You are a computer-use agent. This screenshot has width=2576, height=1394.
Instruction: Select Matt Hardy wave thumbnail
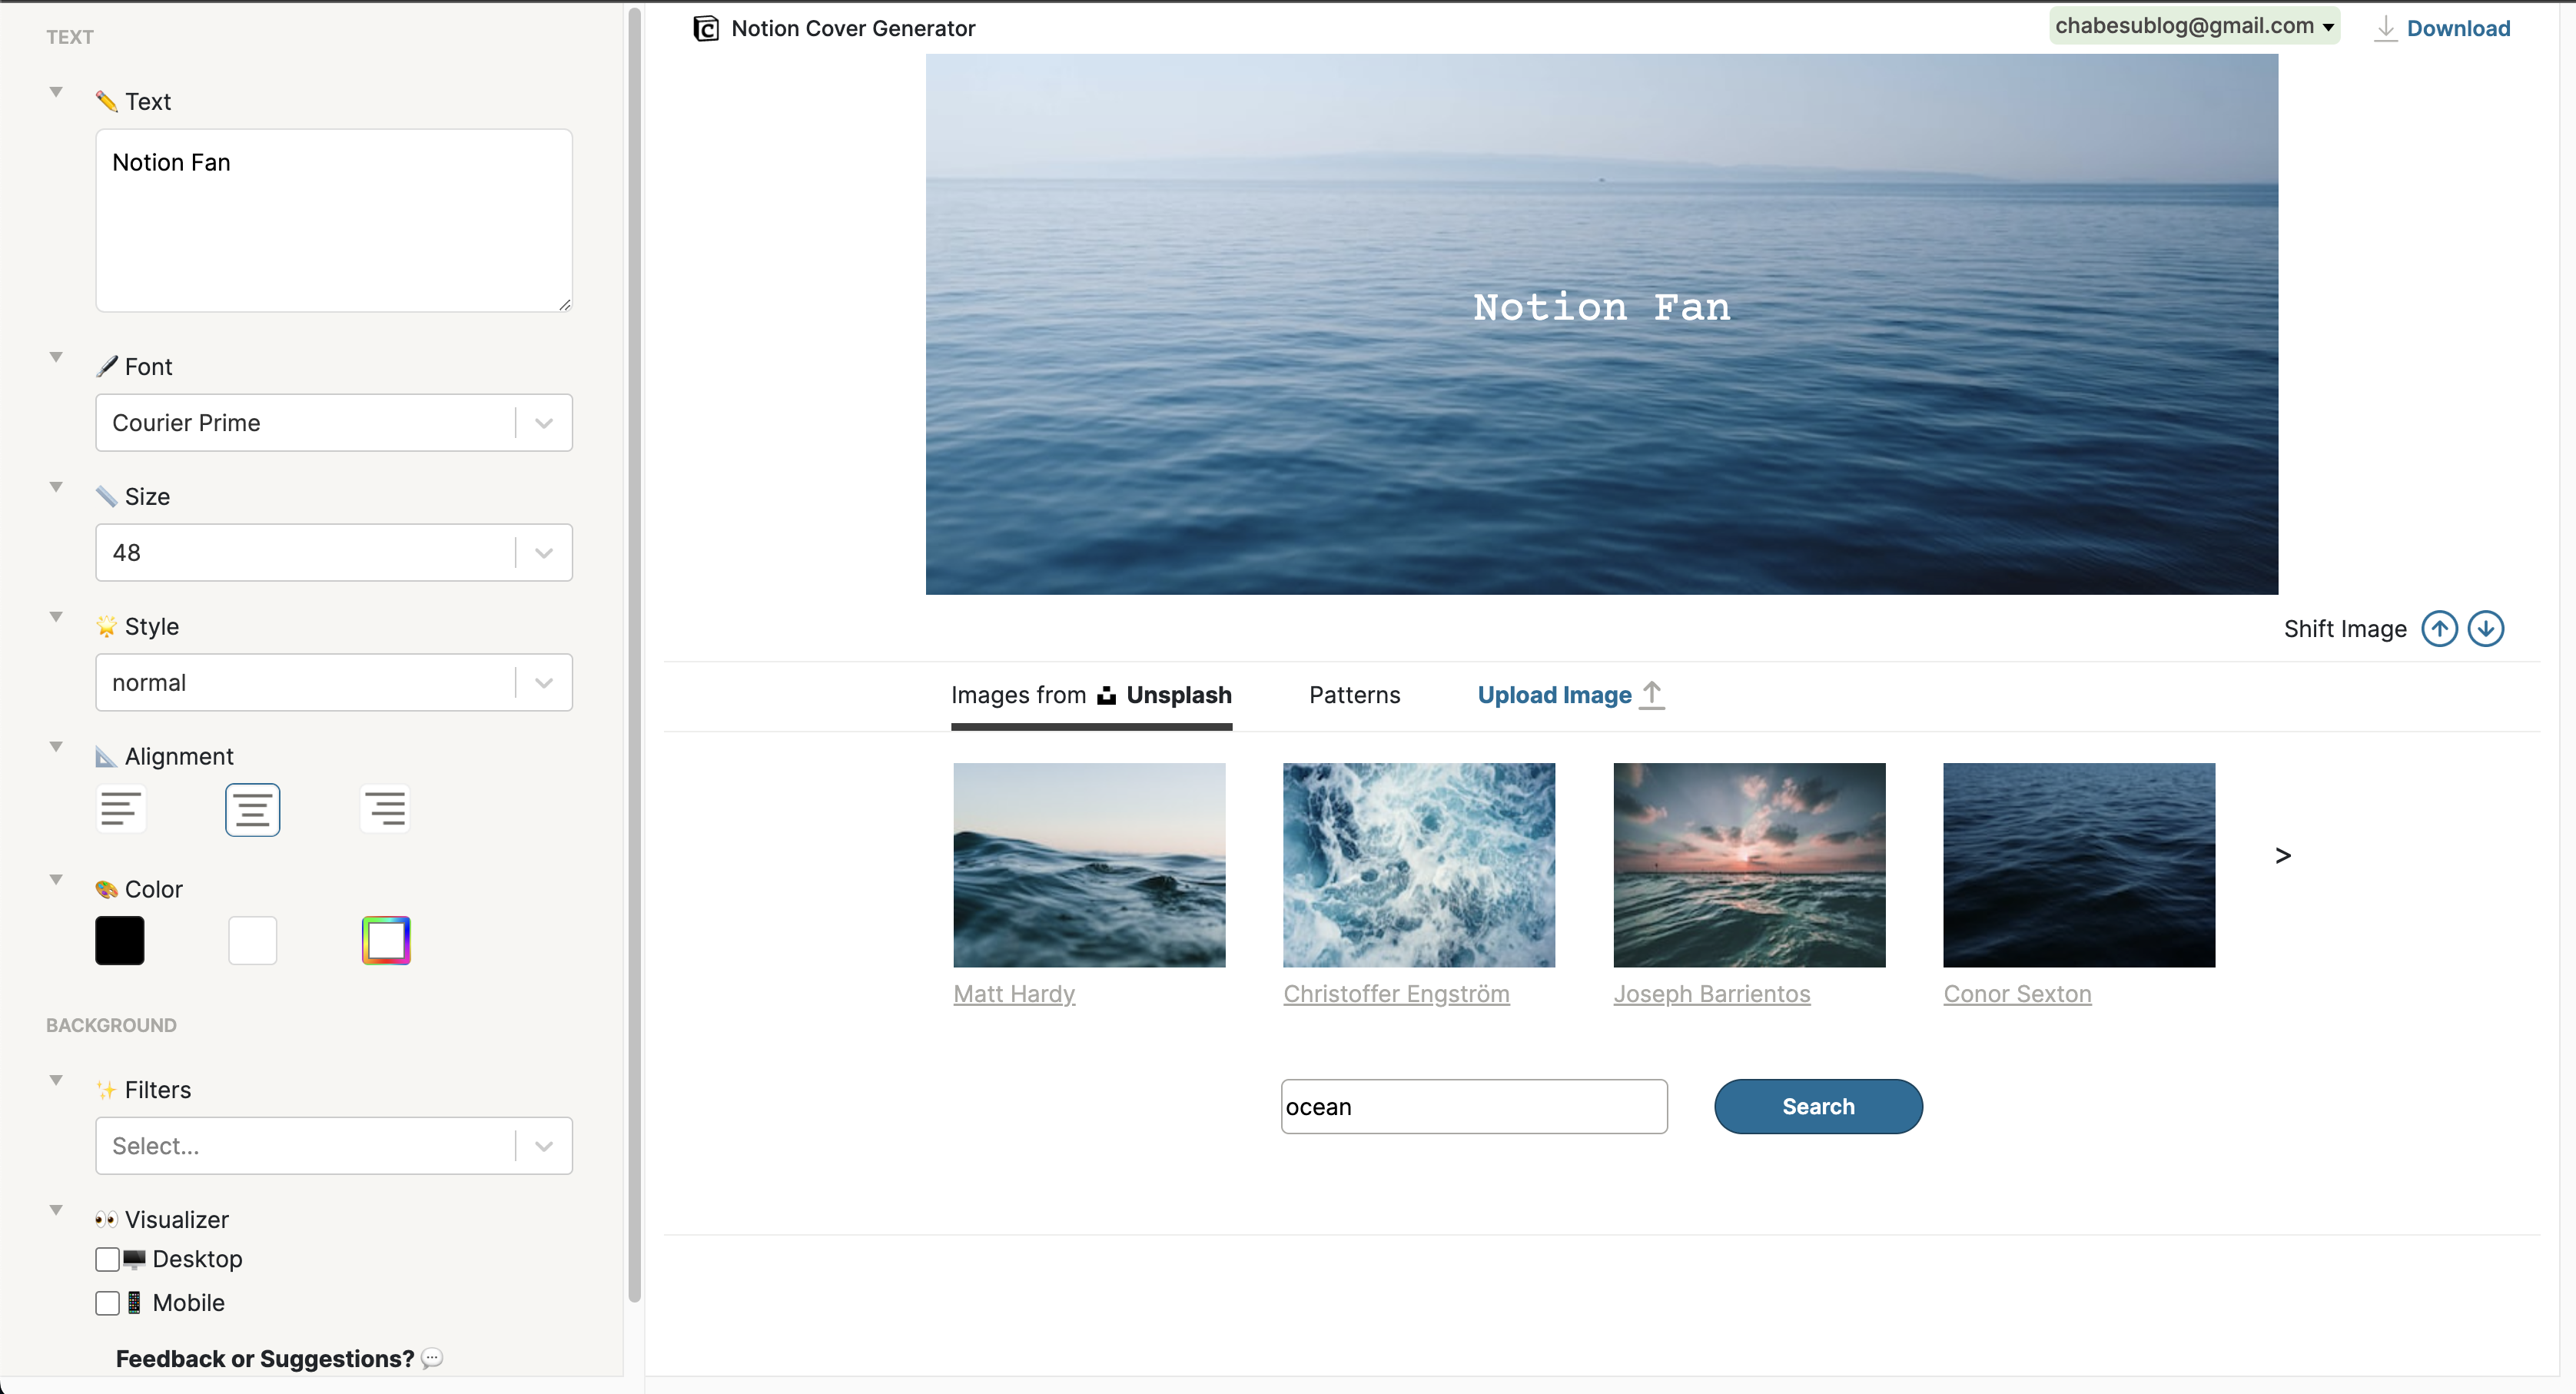click(1089, 865)
